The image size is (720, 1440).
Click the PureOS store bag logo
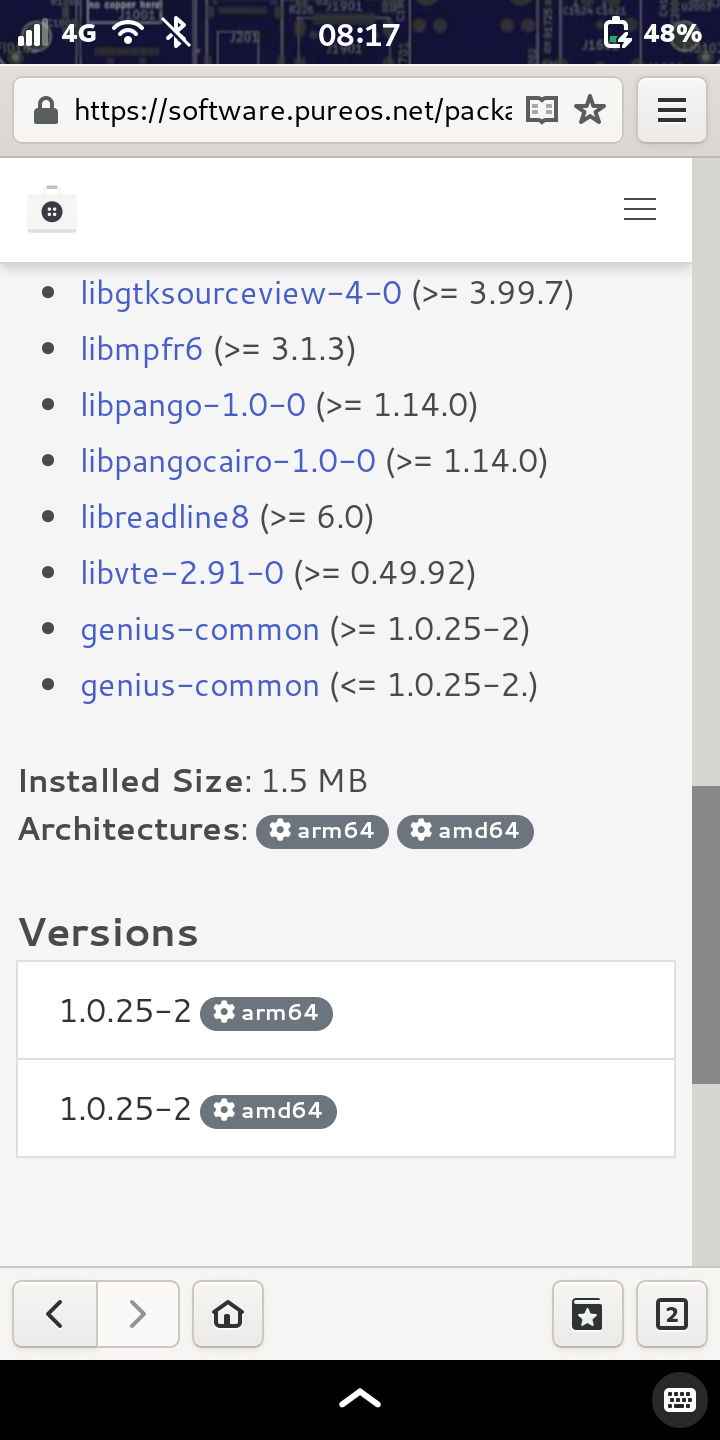pyautogui.click(x=52, y=209)
